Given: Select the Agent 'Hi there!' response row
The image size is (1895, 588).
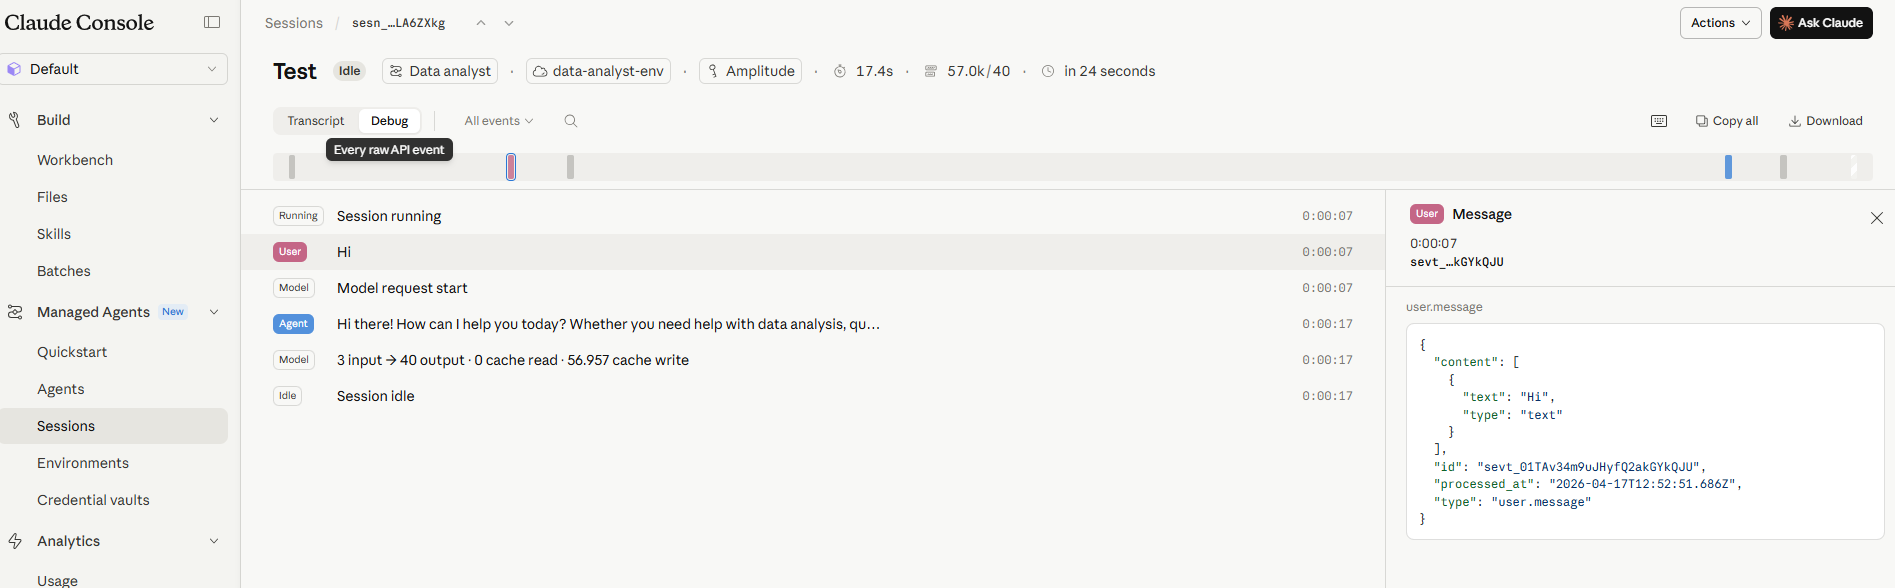Looking at the screenshot, I should (x=813, y=324).
